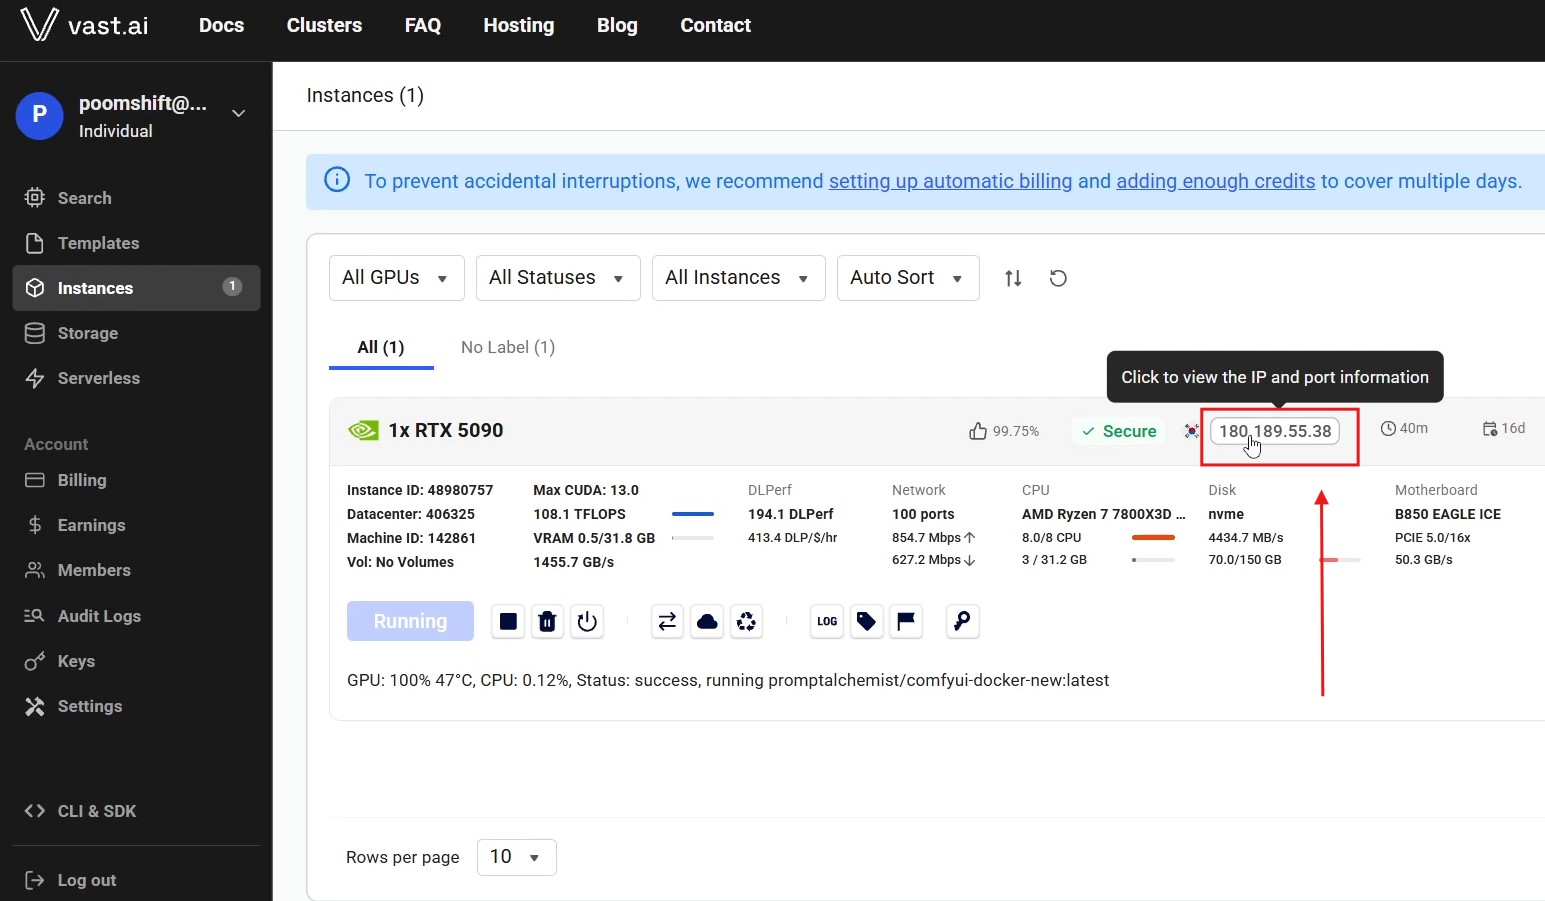1545x901 pixels.
Task: Click the TFLOPS blue usage bar
Action: point(693,514)
